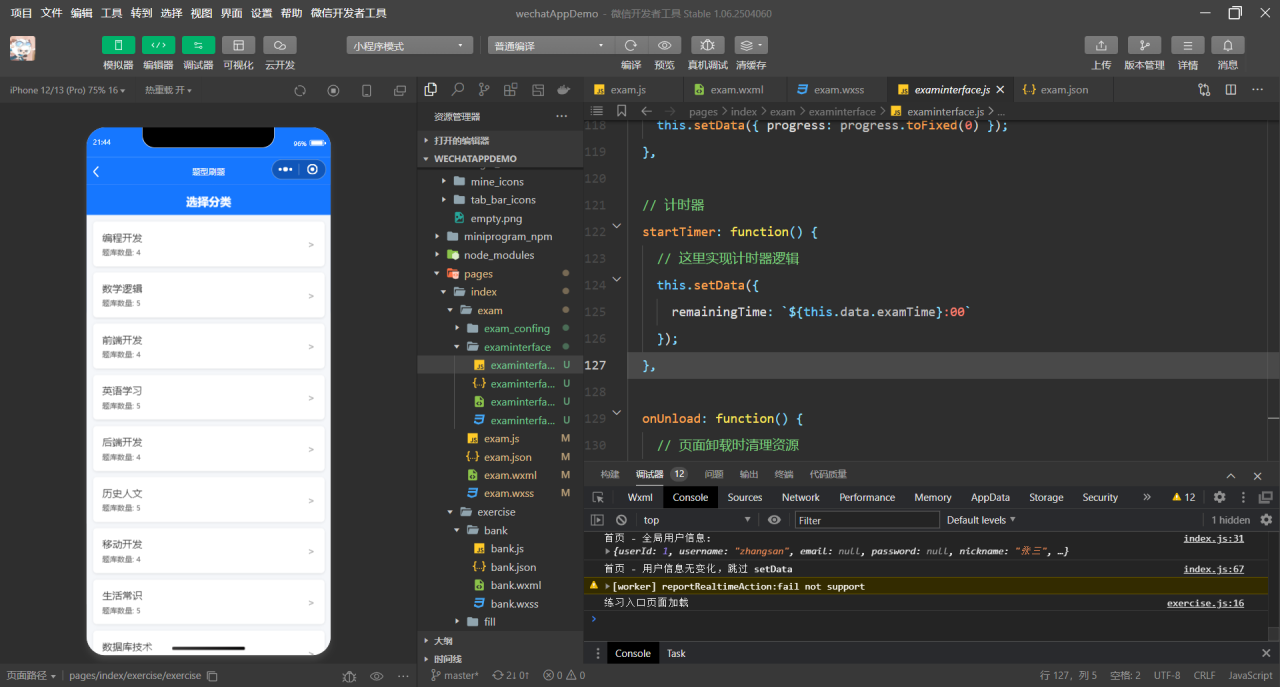Toggle the 调试器 debugger panel button
1280x687 pixels.
click(198, 45)
